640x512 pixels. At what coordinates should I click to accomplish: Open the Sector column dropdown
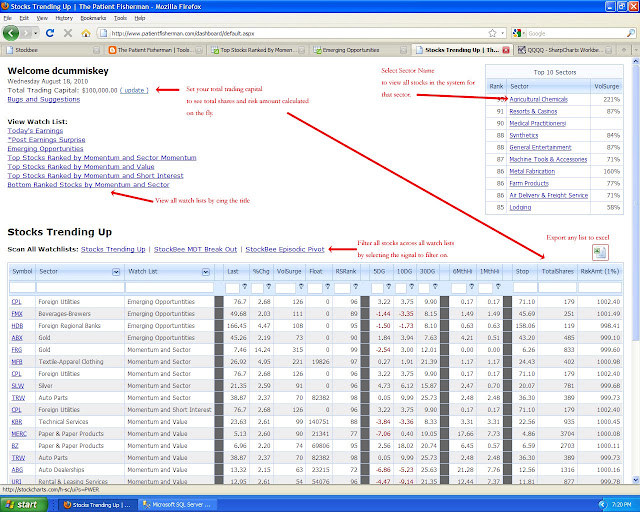[x=116, y=272]
